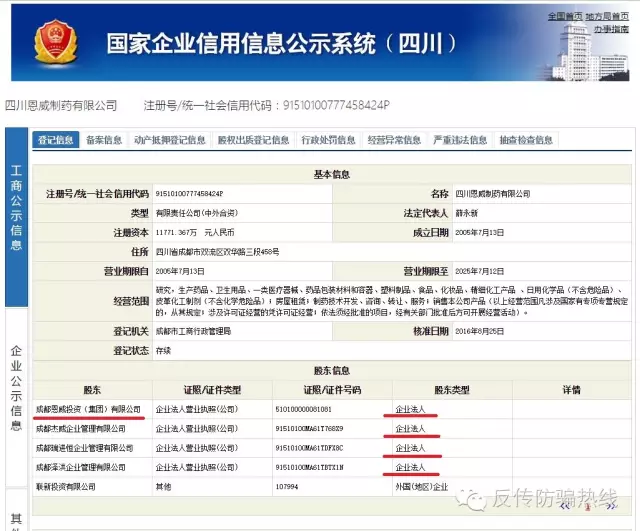Screen dimensions: 640x531
Task: Click the 详情 column header
Action: click(x=571, y=390)
